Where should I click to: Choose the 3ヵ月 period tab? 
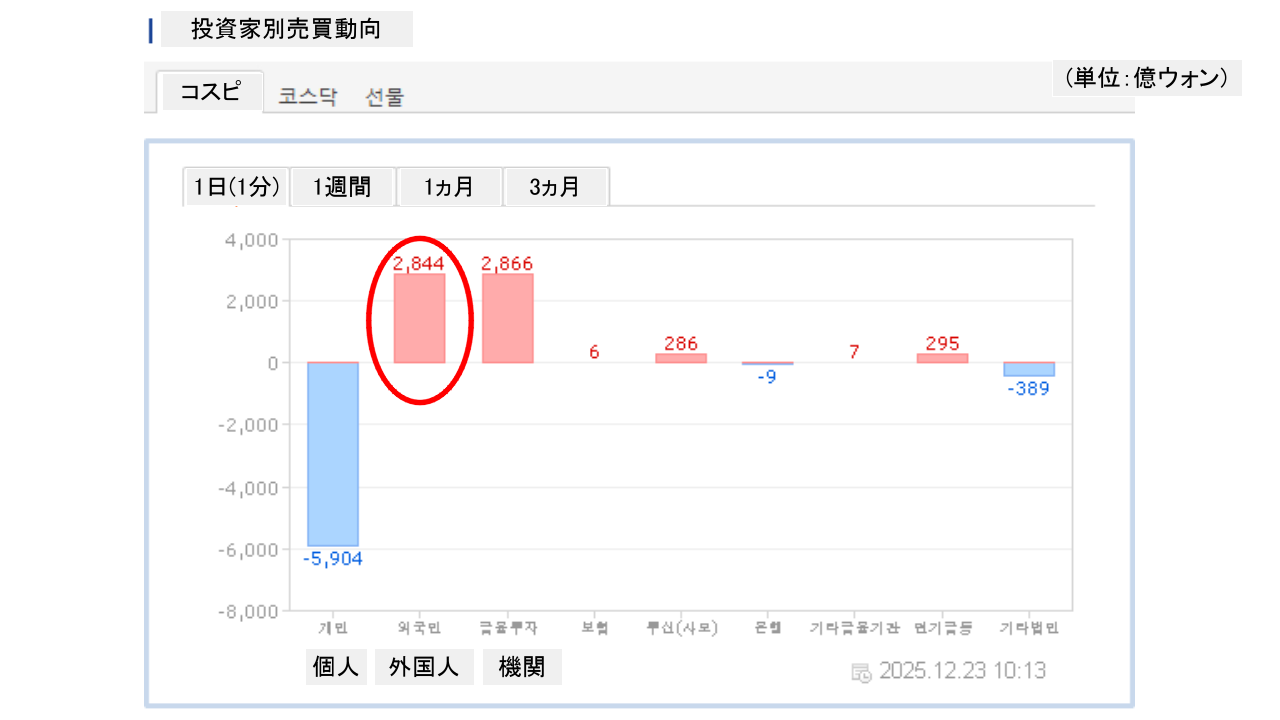click(555, 187)
